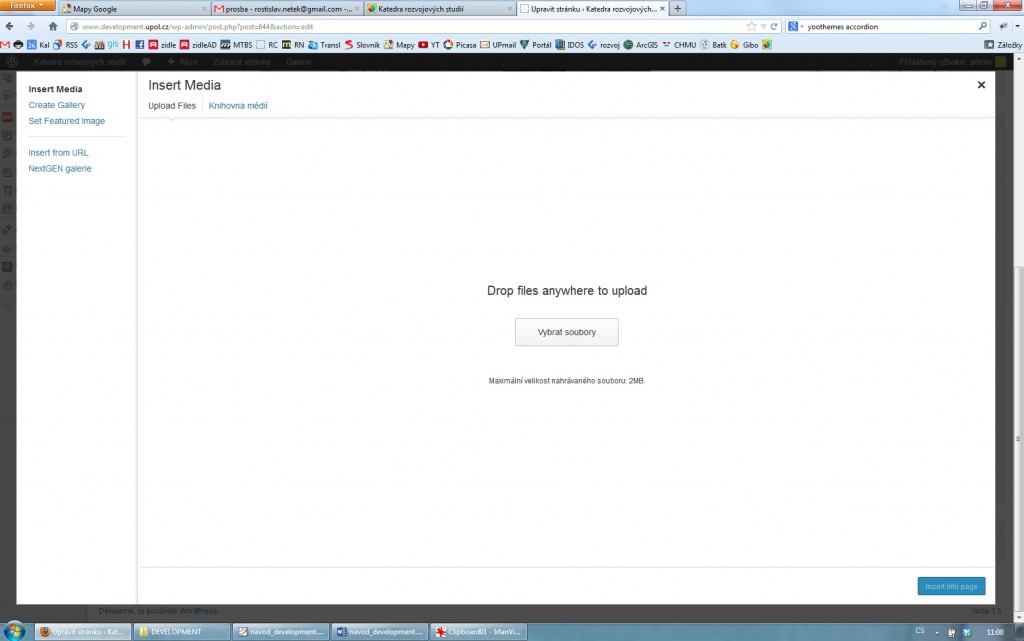Open the Kal calendar bookmark
The image size is (1024, 641).
38,44
